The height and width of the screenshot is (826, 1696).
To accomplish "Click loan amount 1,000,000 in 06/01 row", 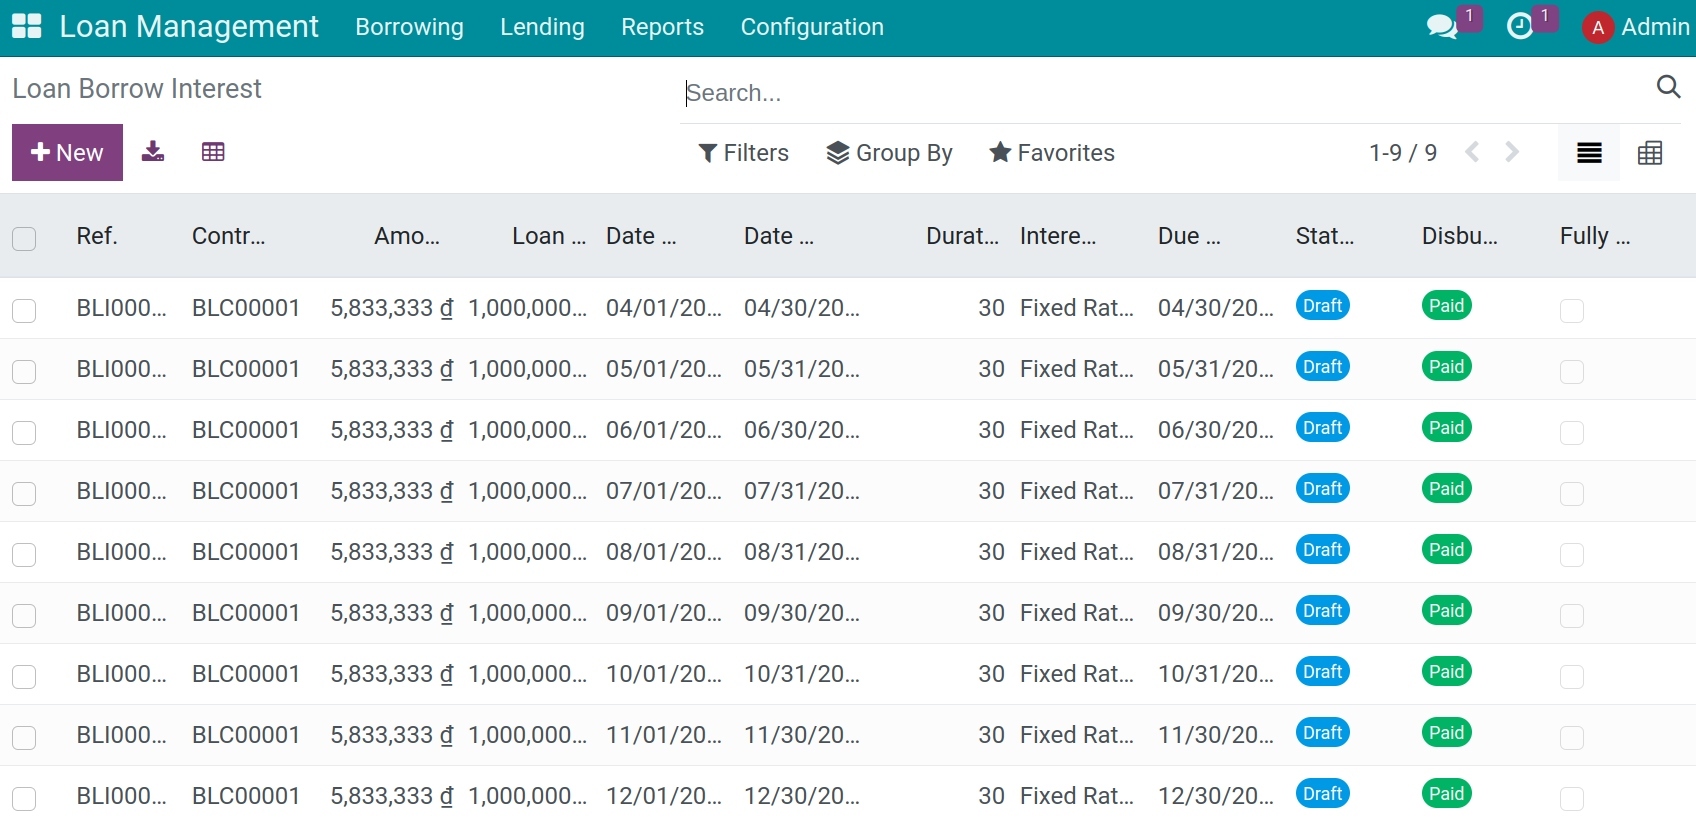I will click(x=527, y=430).
